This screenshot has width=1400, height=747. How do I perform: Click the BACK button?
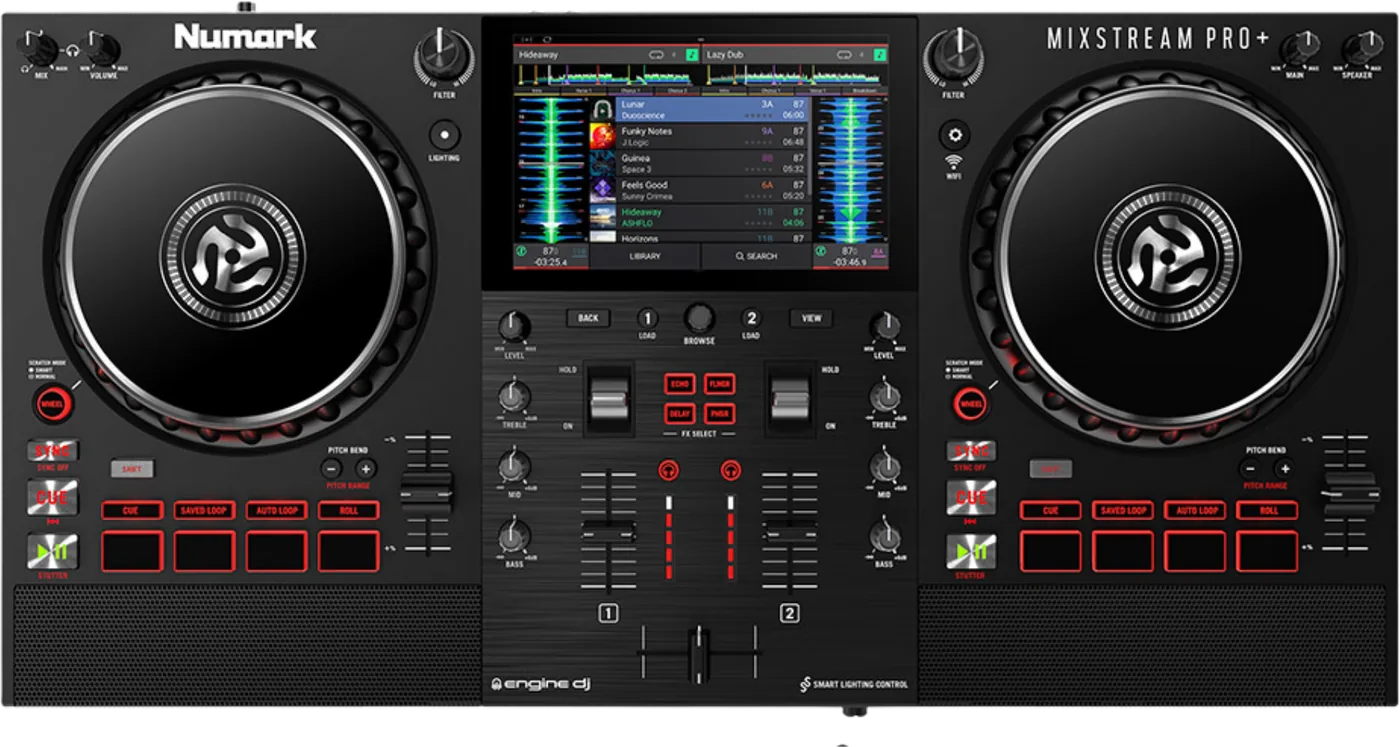click(588, 318)
